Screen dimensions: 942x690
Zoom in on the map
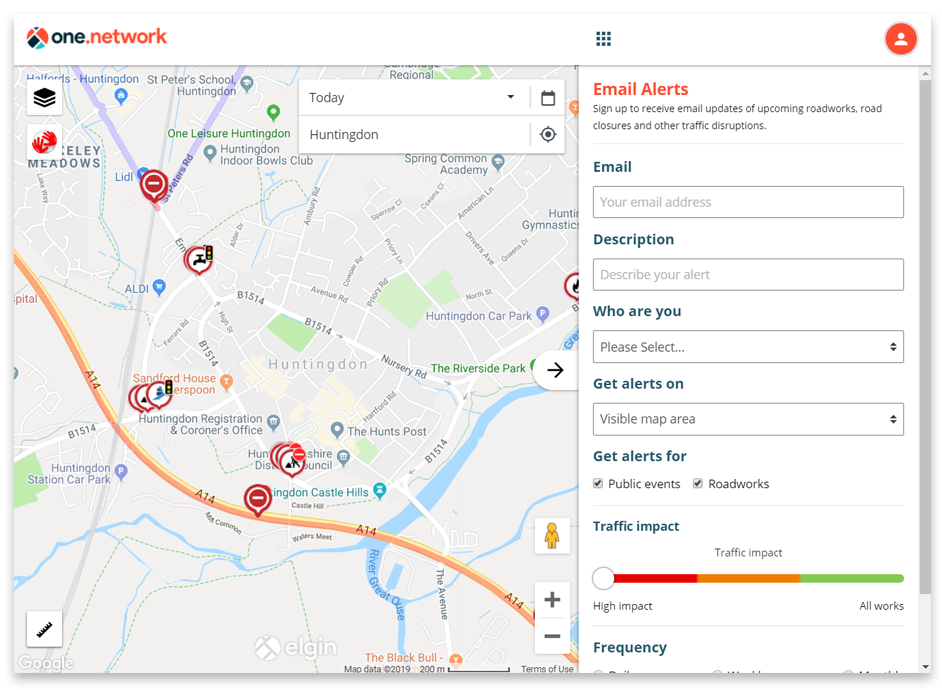coord(552,600)
